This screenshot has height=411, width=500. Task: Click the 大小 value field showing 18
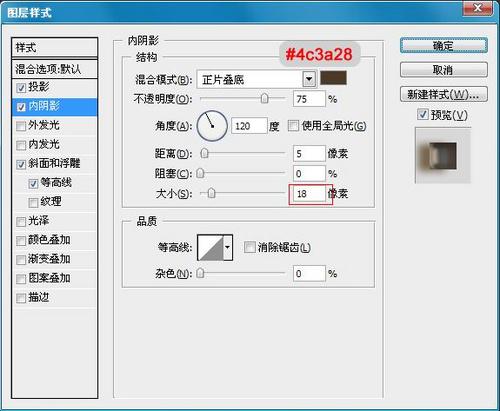pos(309,194)
